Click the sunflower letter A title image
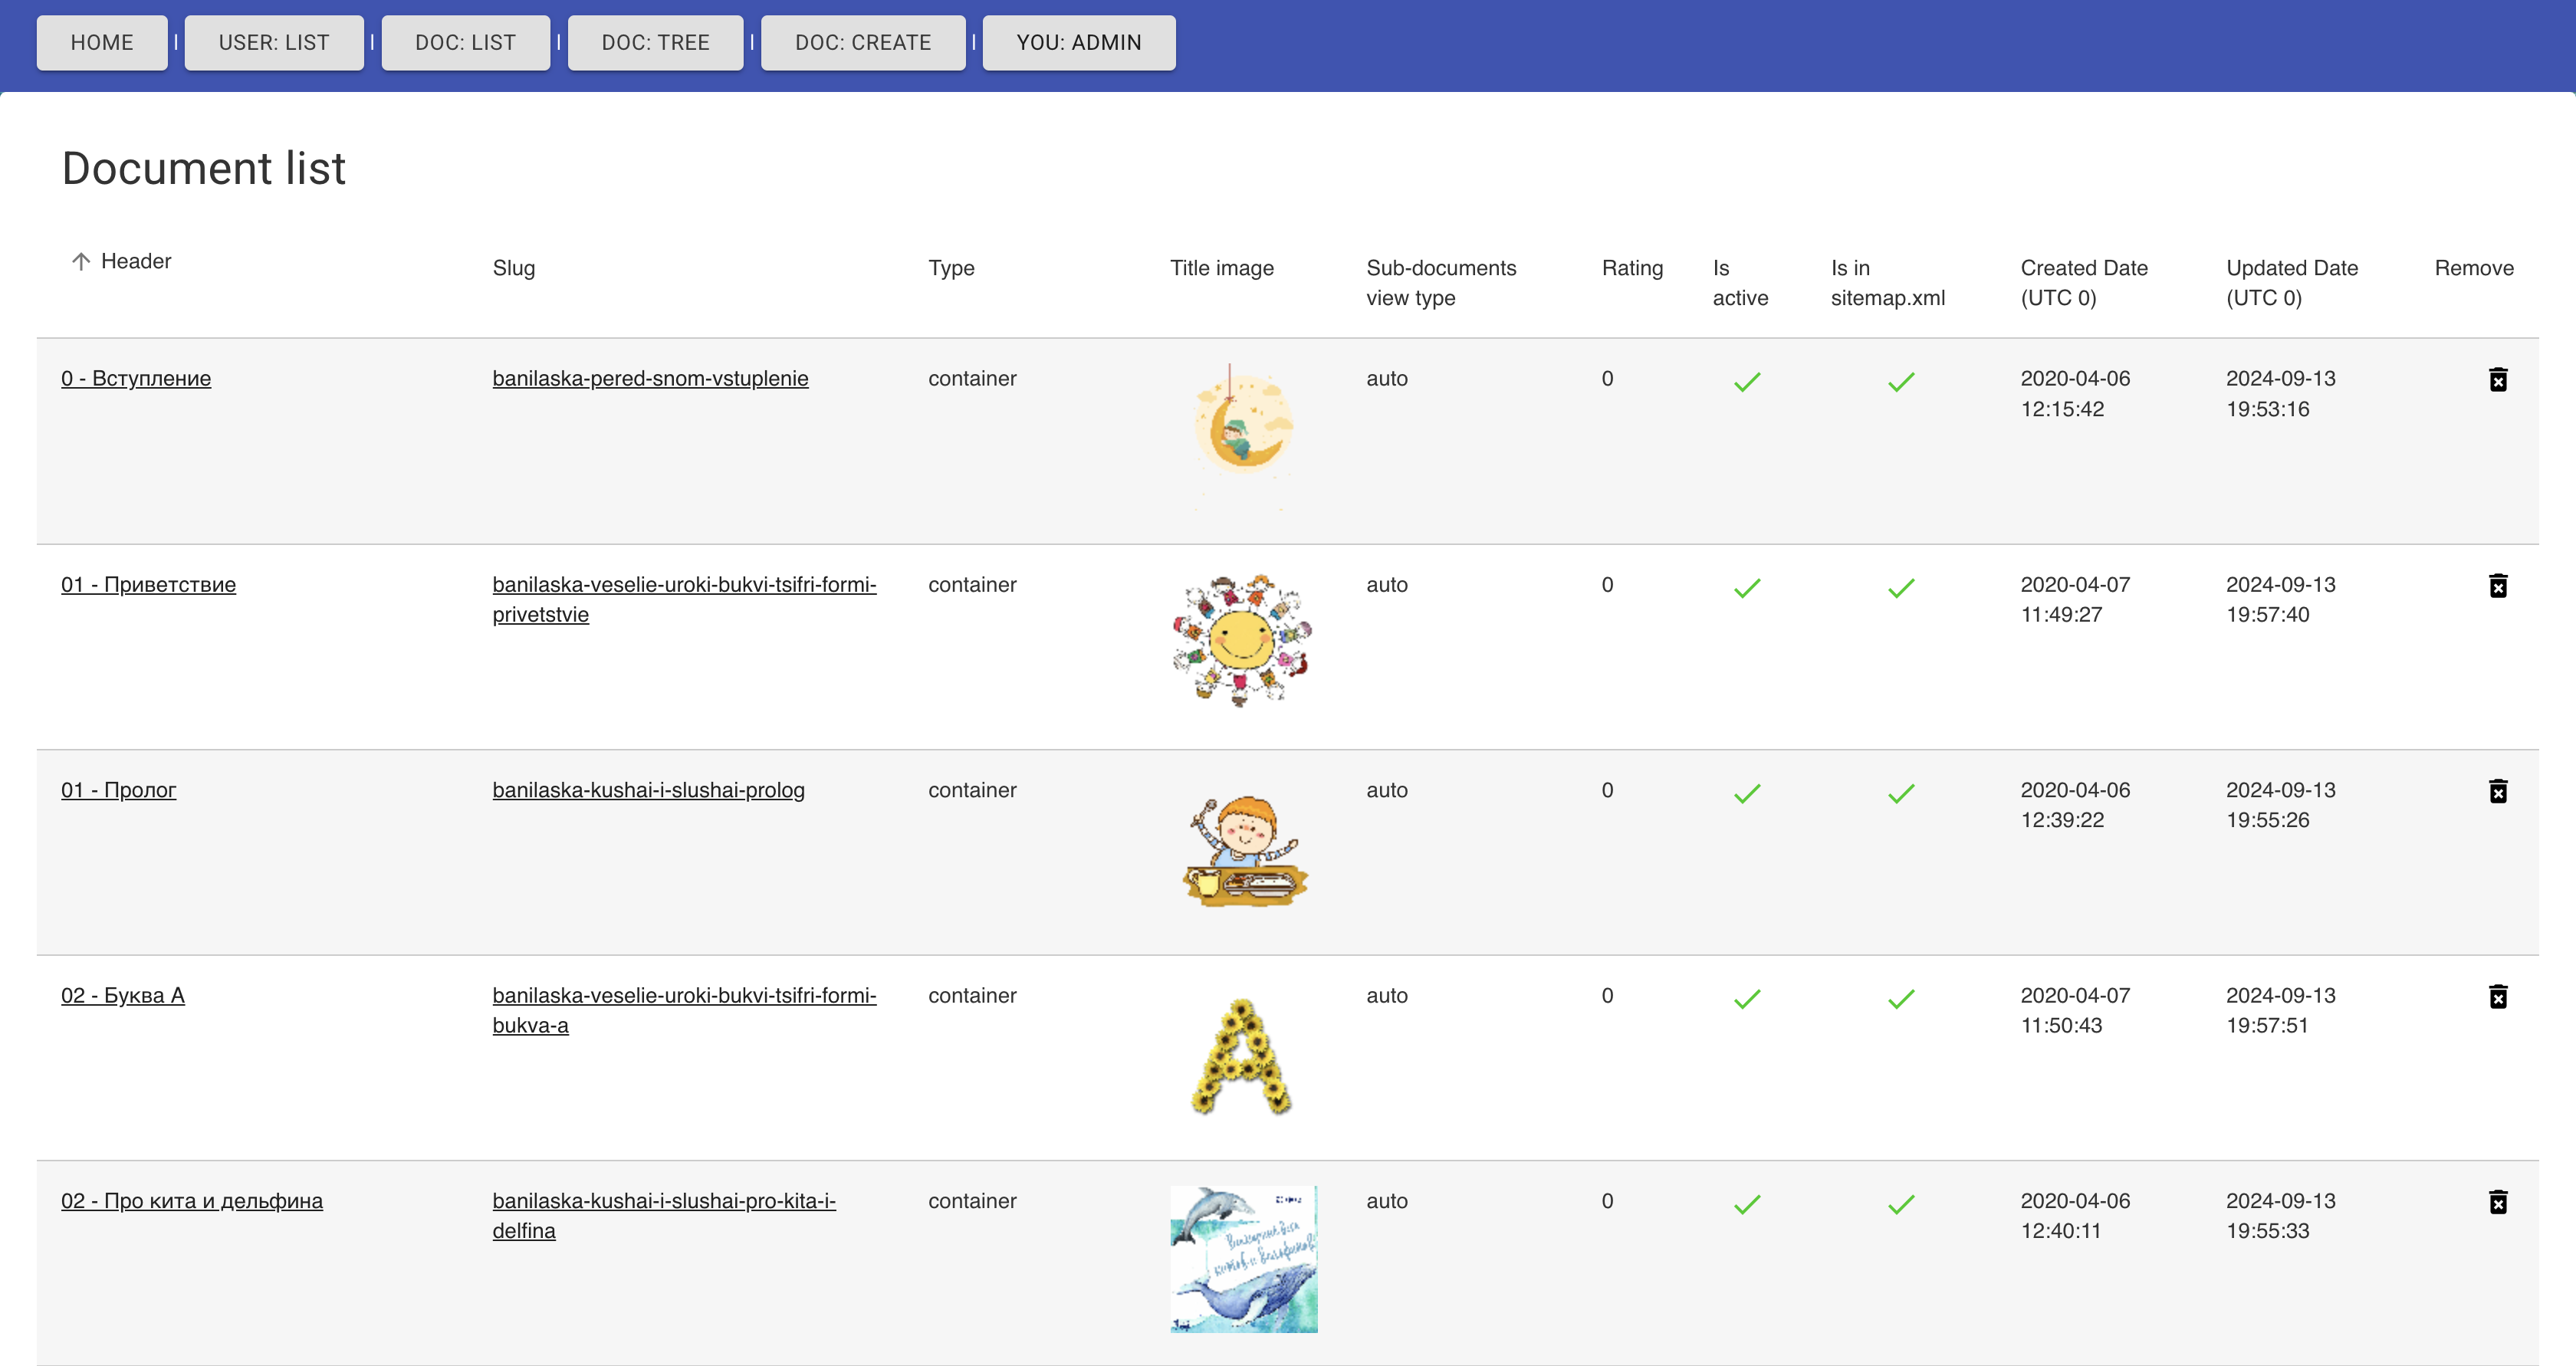 (1240, 1056)
